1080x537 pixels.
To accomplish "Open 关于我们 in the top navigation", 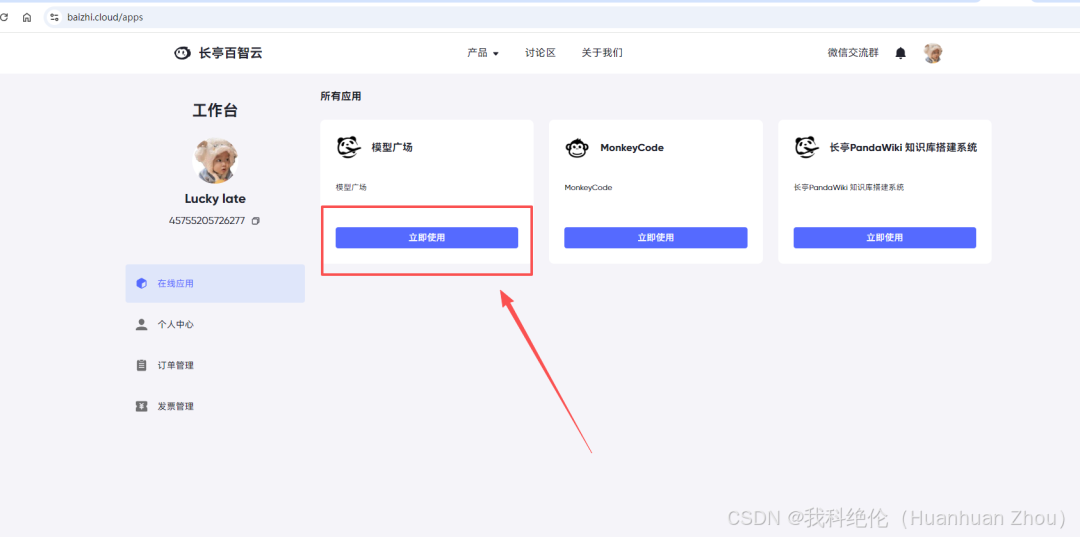I will [602, 53].
